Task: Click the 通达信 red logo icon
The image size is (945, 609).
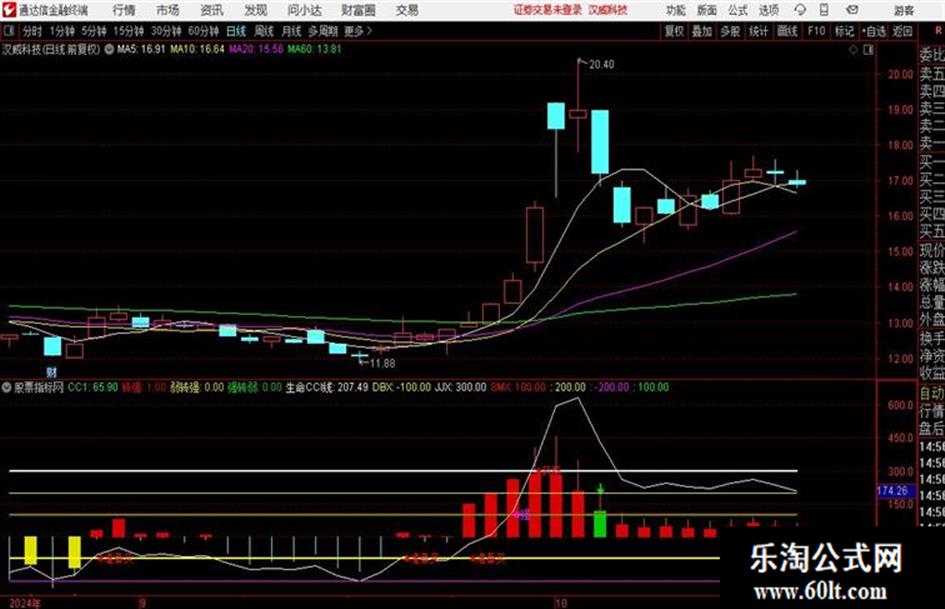Action: [x=8, y=10]
